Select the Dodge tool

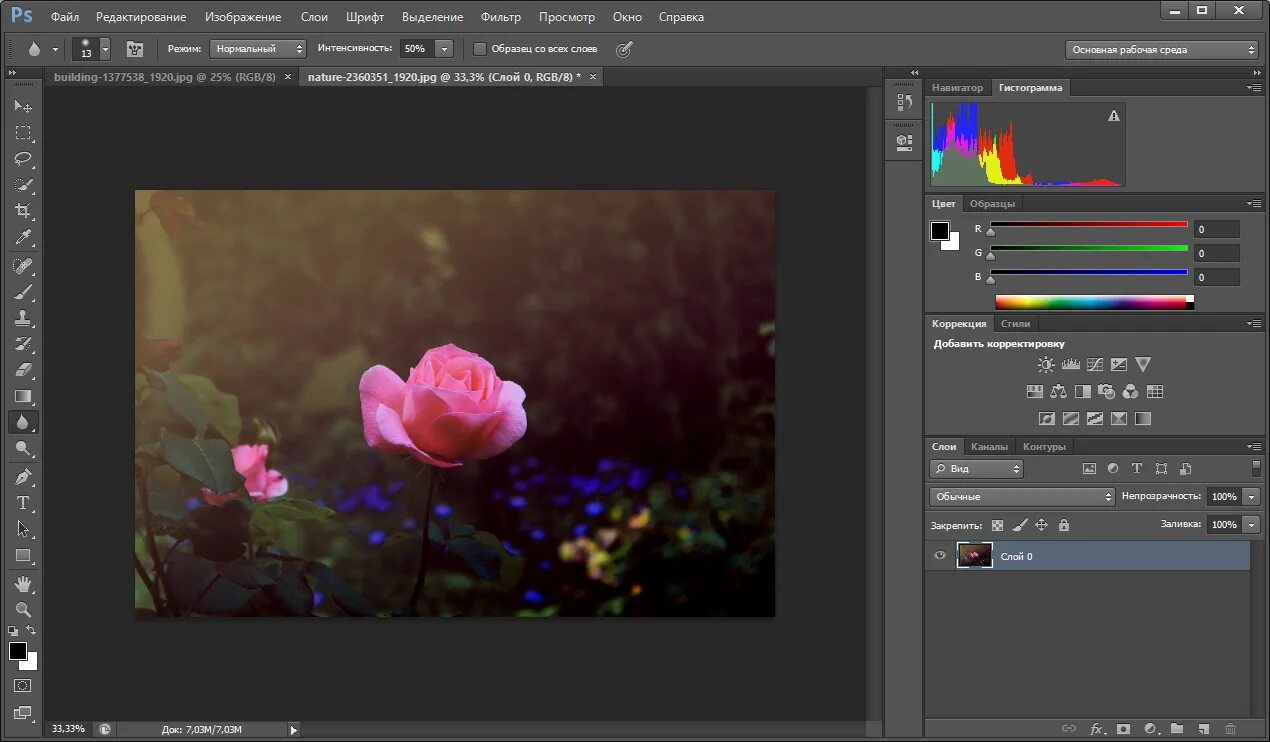click(x=23, y=449)
